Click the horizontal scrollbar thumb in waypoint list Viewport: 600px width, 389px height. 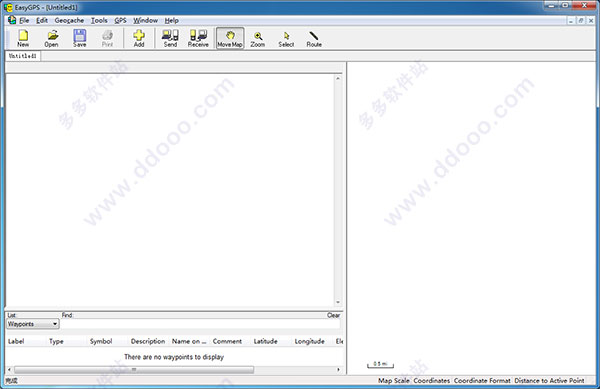(x=134, y=369)
